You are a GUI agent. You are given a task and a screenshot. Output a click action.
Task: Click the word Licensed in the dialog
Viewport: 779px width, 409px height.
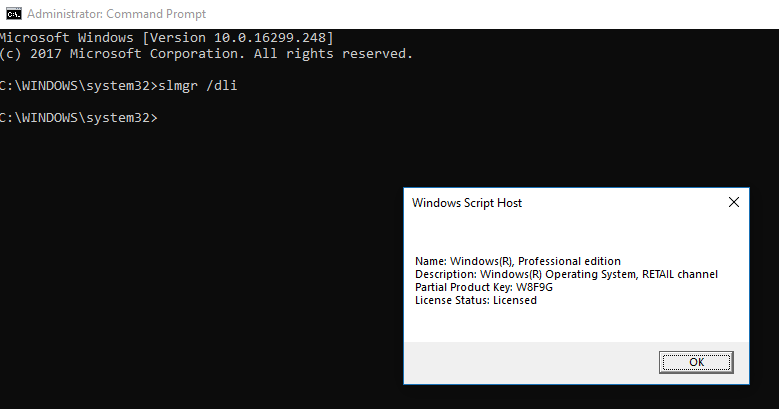[515, 300]
